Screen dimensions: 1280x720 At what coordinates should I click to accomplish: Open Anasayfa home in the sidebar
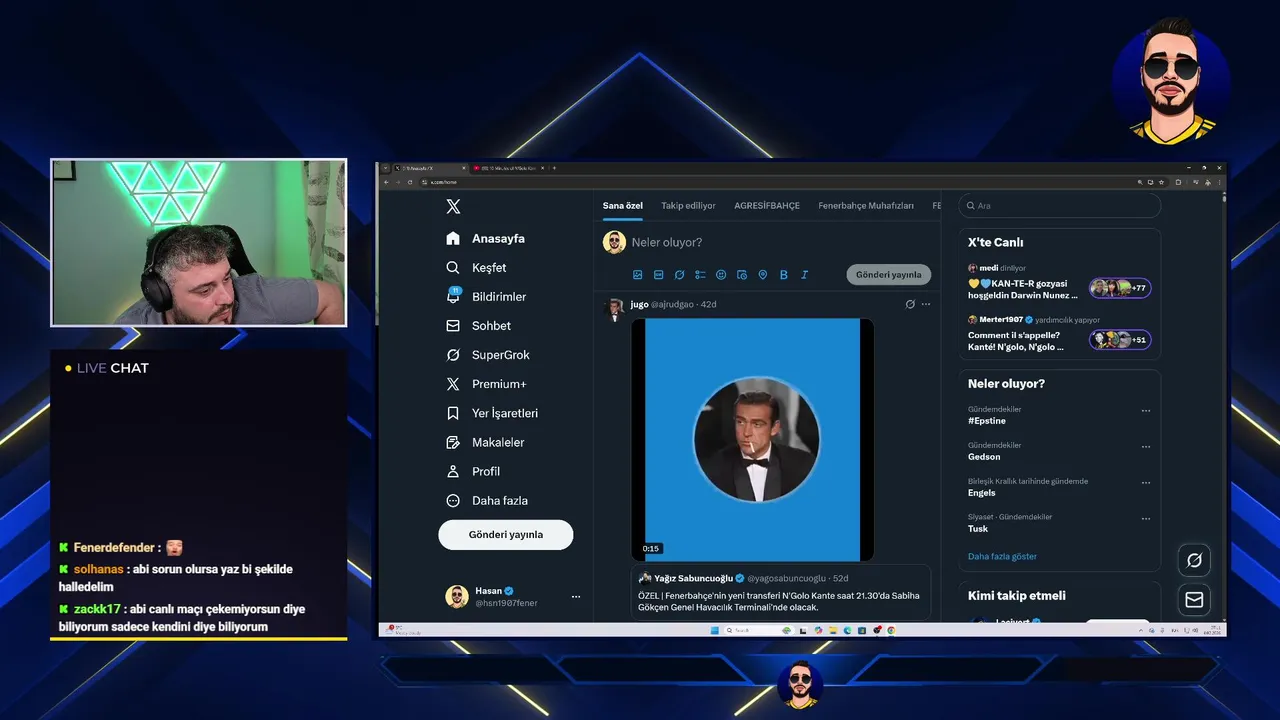(x=486, y=238)
